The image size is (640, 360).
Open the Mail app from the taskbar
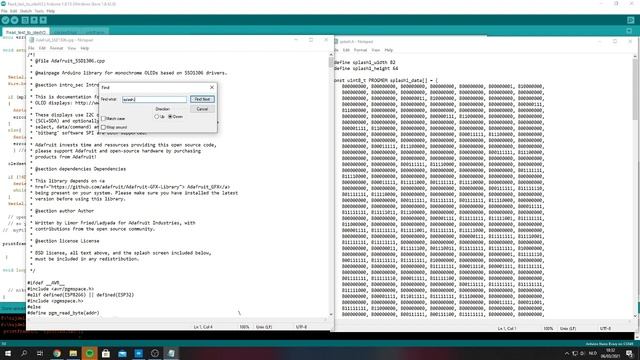(x=122, y=353)
